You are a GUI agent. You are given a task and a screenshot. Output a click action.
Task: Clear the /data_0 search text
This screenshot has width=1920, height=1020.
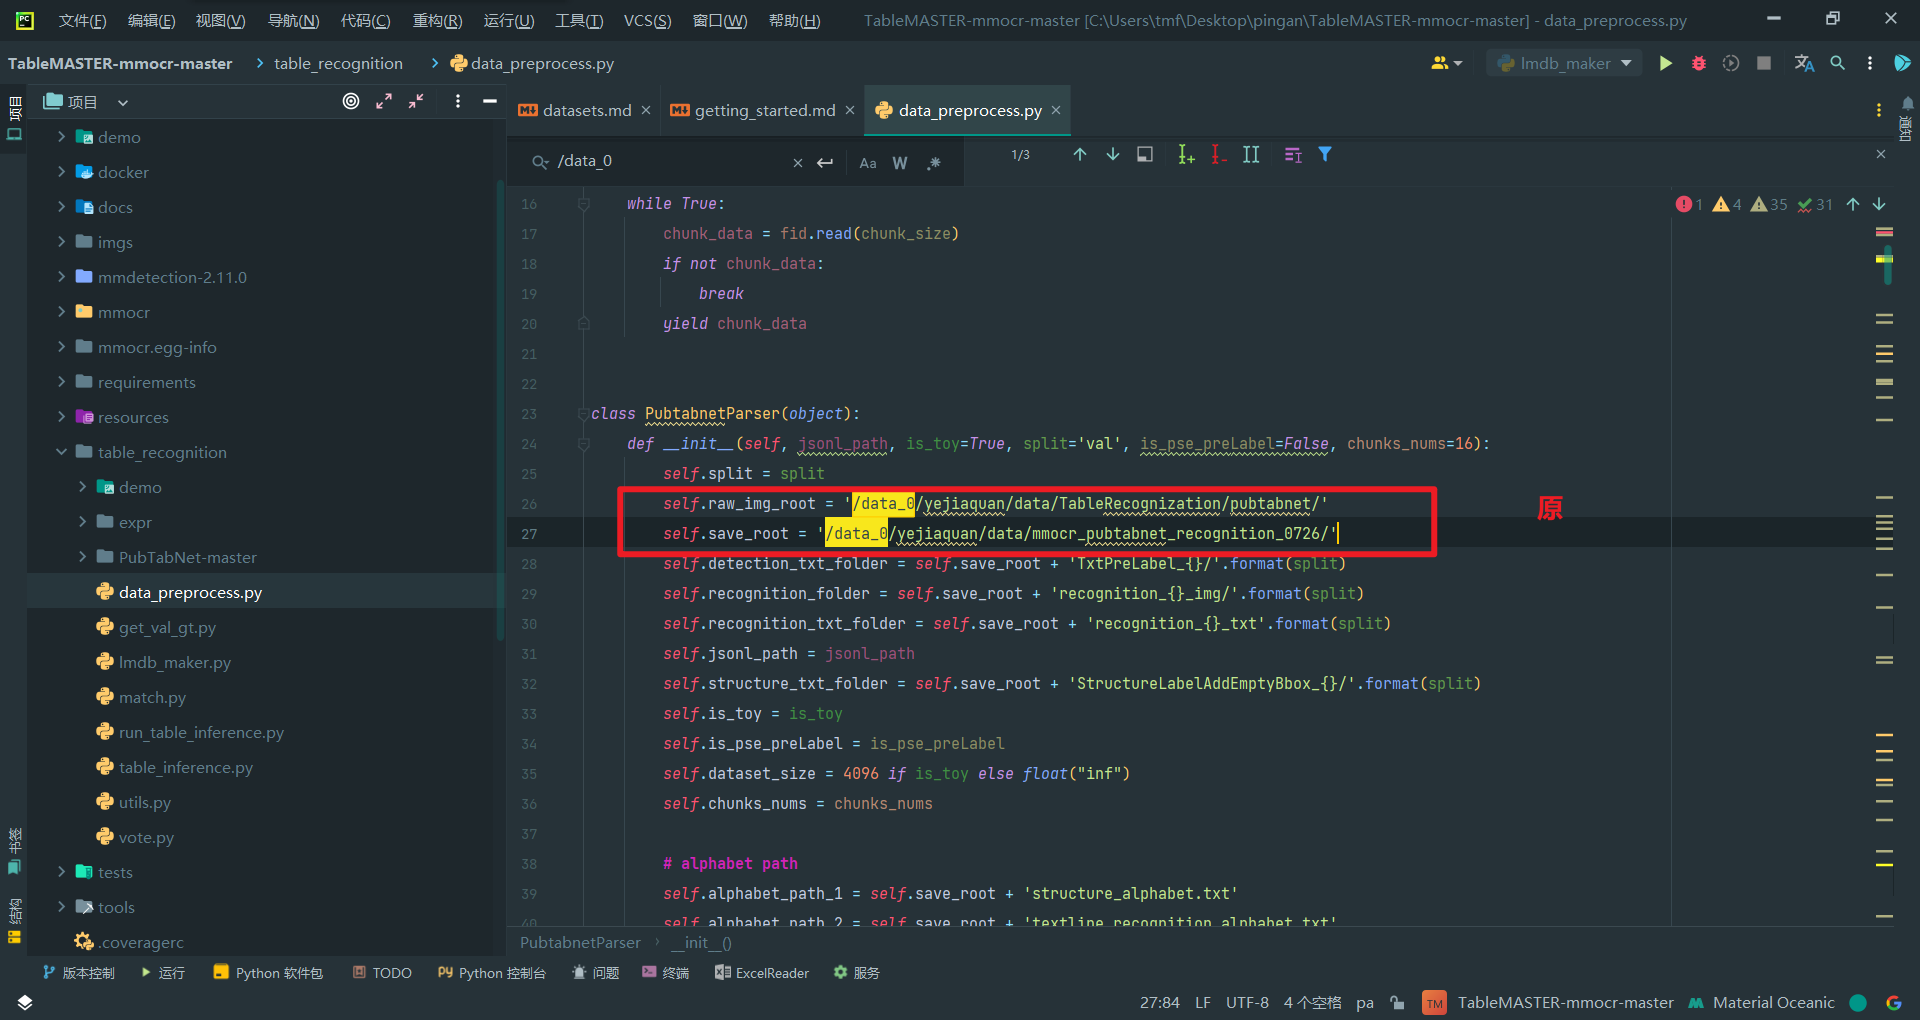coord(798,163)
